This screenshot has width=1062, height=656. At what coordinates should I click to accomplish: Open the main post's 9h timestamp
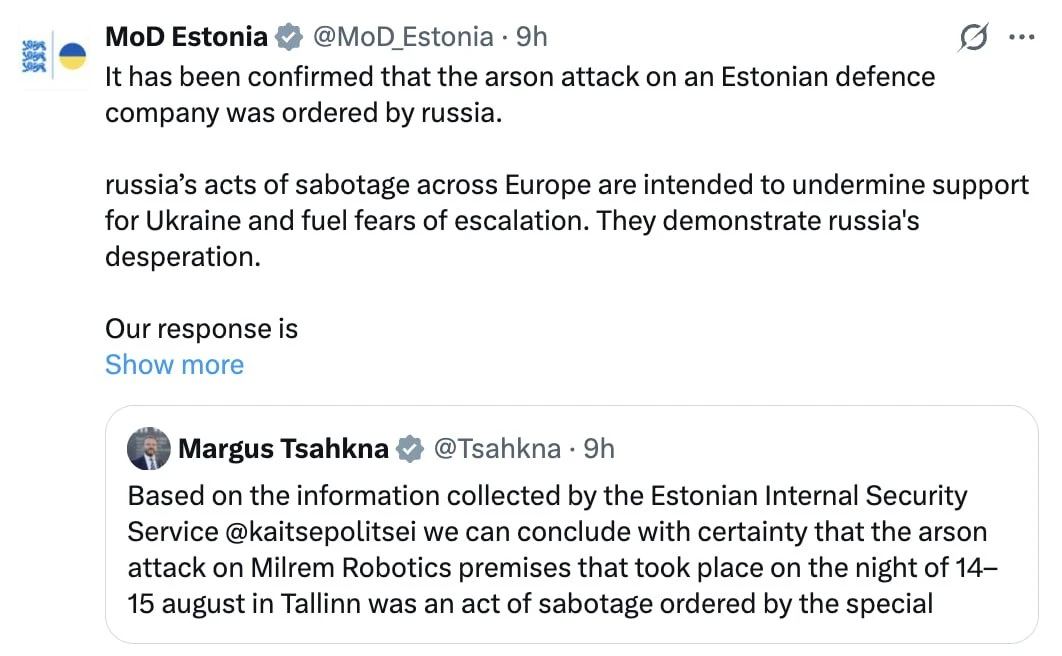(532, 37)
